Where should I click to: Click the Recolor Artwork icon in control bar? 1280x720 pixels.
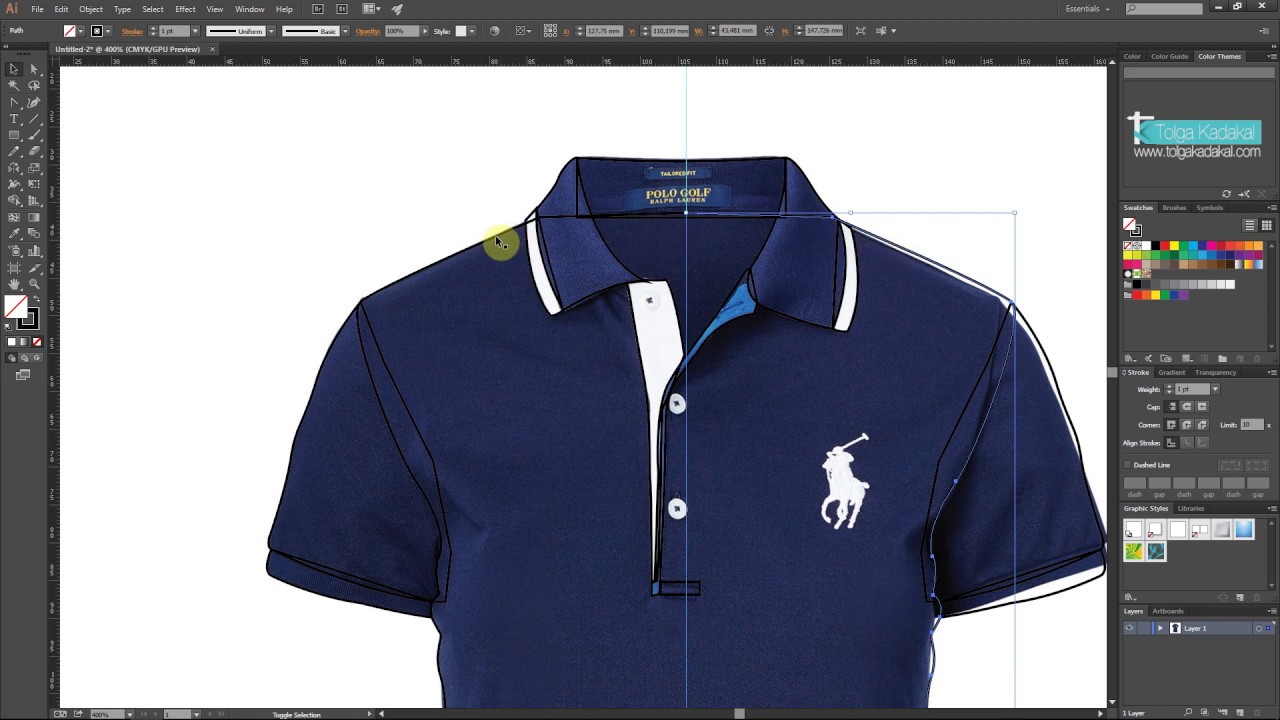pos(494,31)
